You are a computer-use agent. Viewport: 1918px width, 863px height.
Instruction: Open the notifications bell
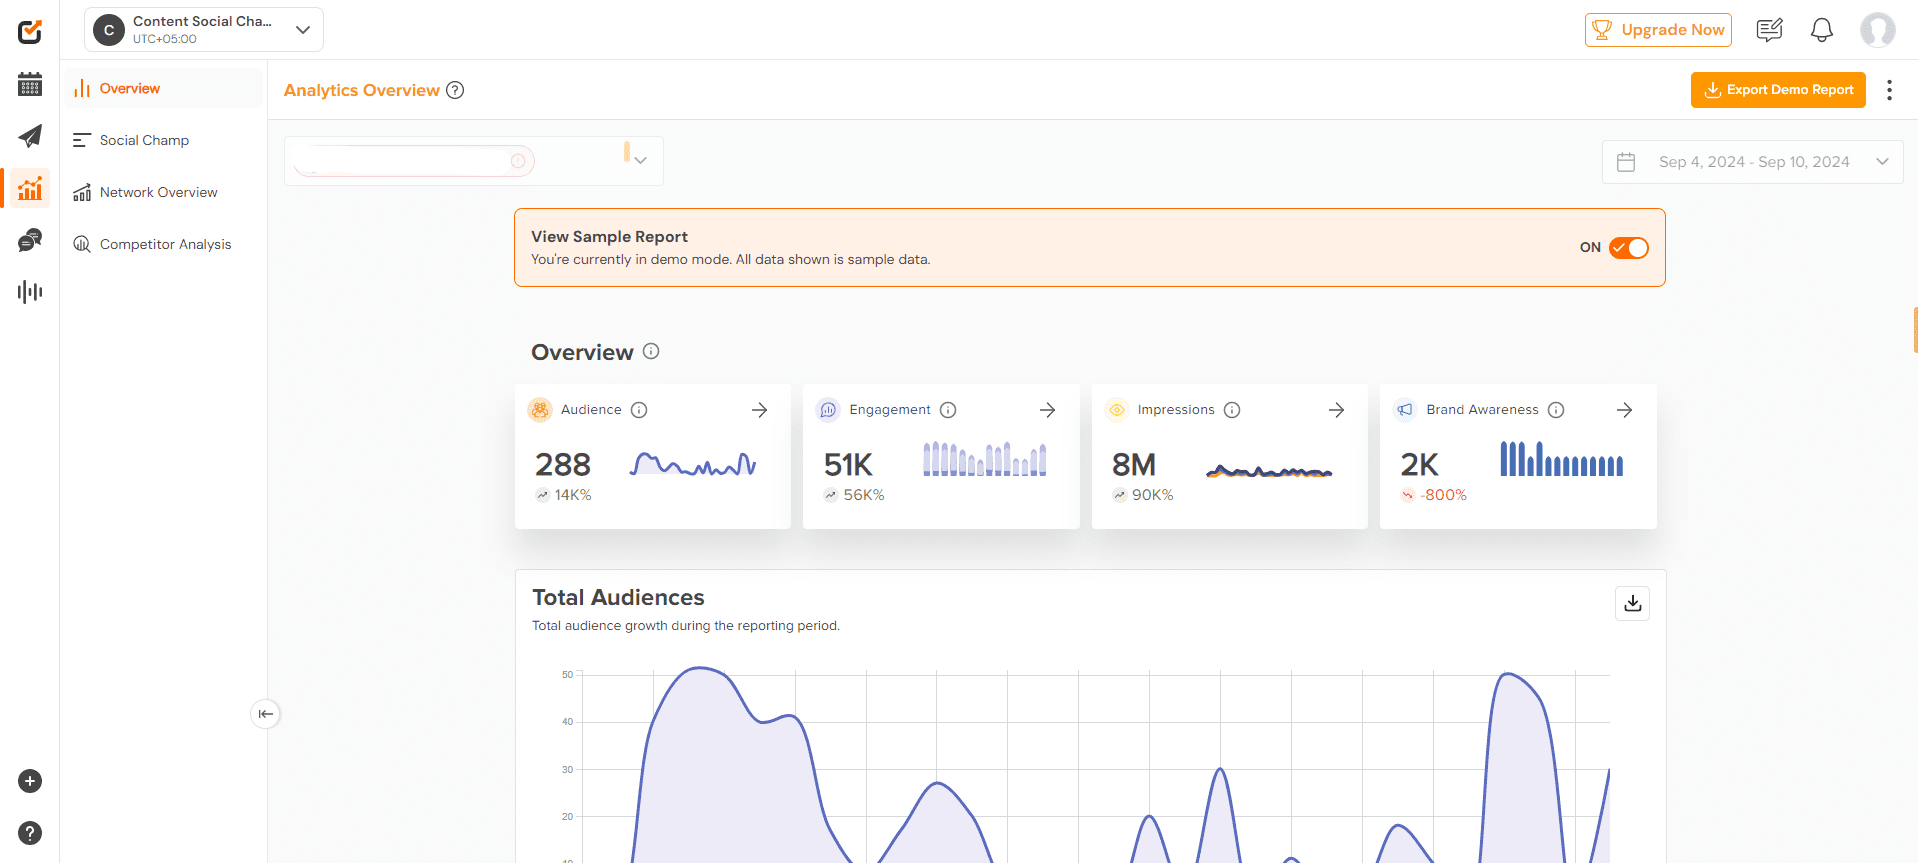[x=1822, y=30]
